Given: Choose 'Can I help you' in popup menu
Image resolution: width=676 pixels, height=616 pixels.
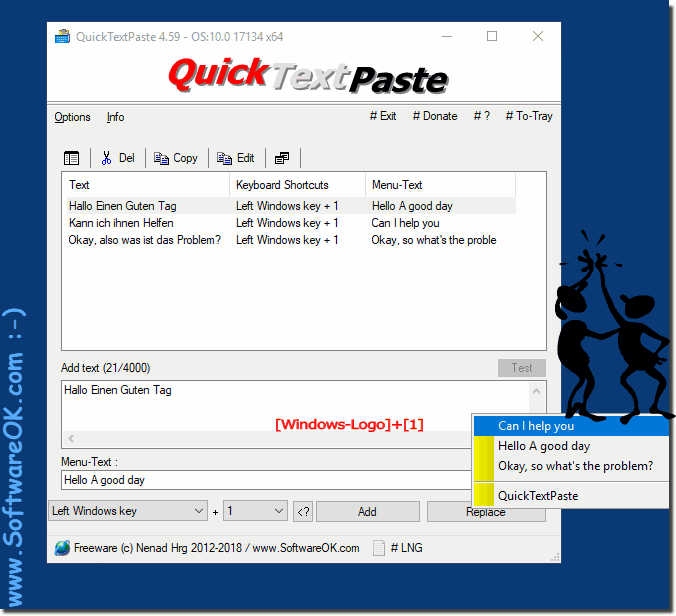Looking at the screenshot, I should (572, 426).
